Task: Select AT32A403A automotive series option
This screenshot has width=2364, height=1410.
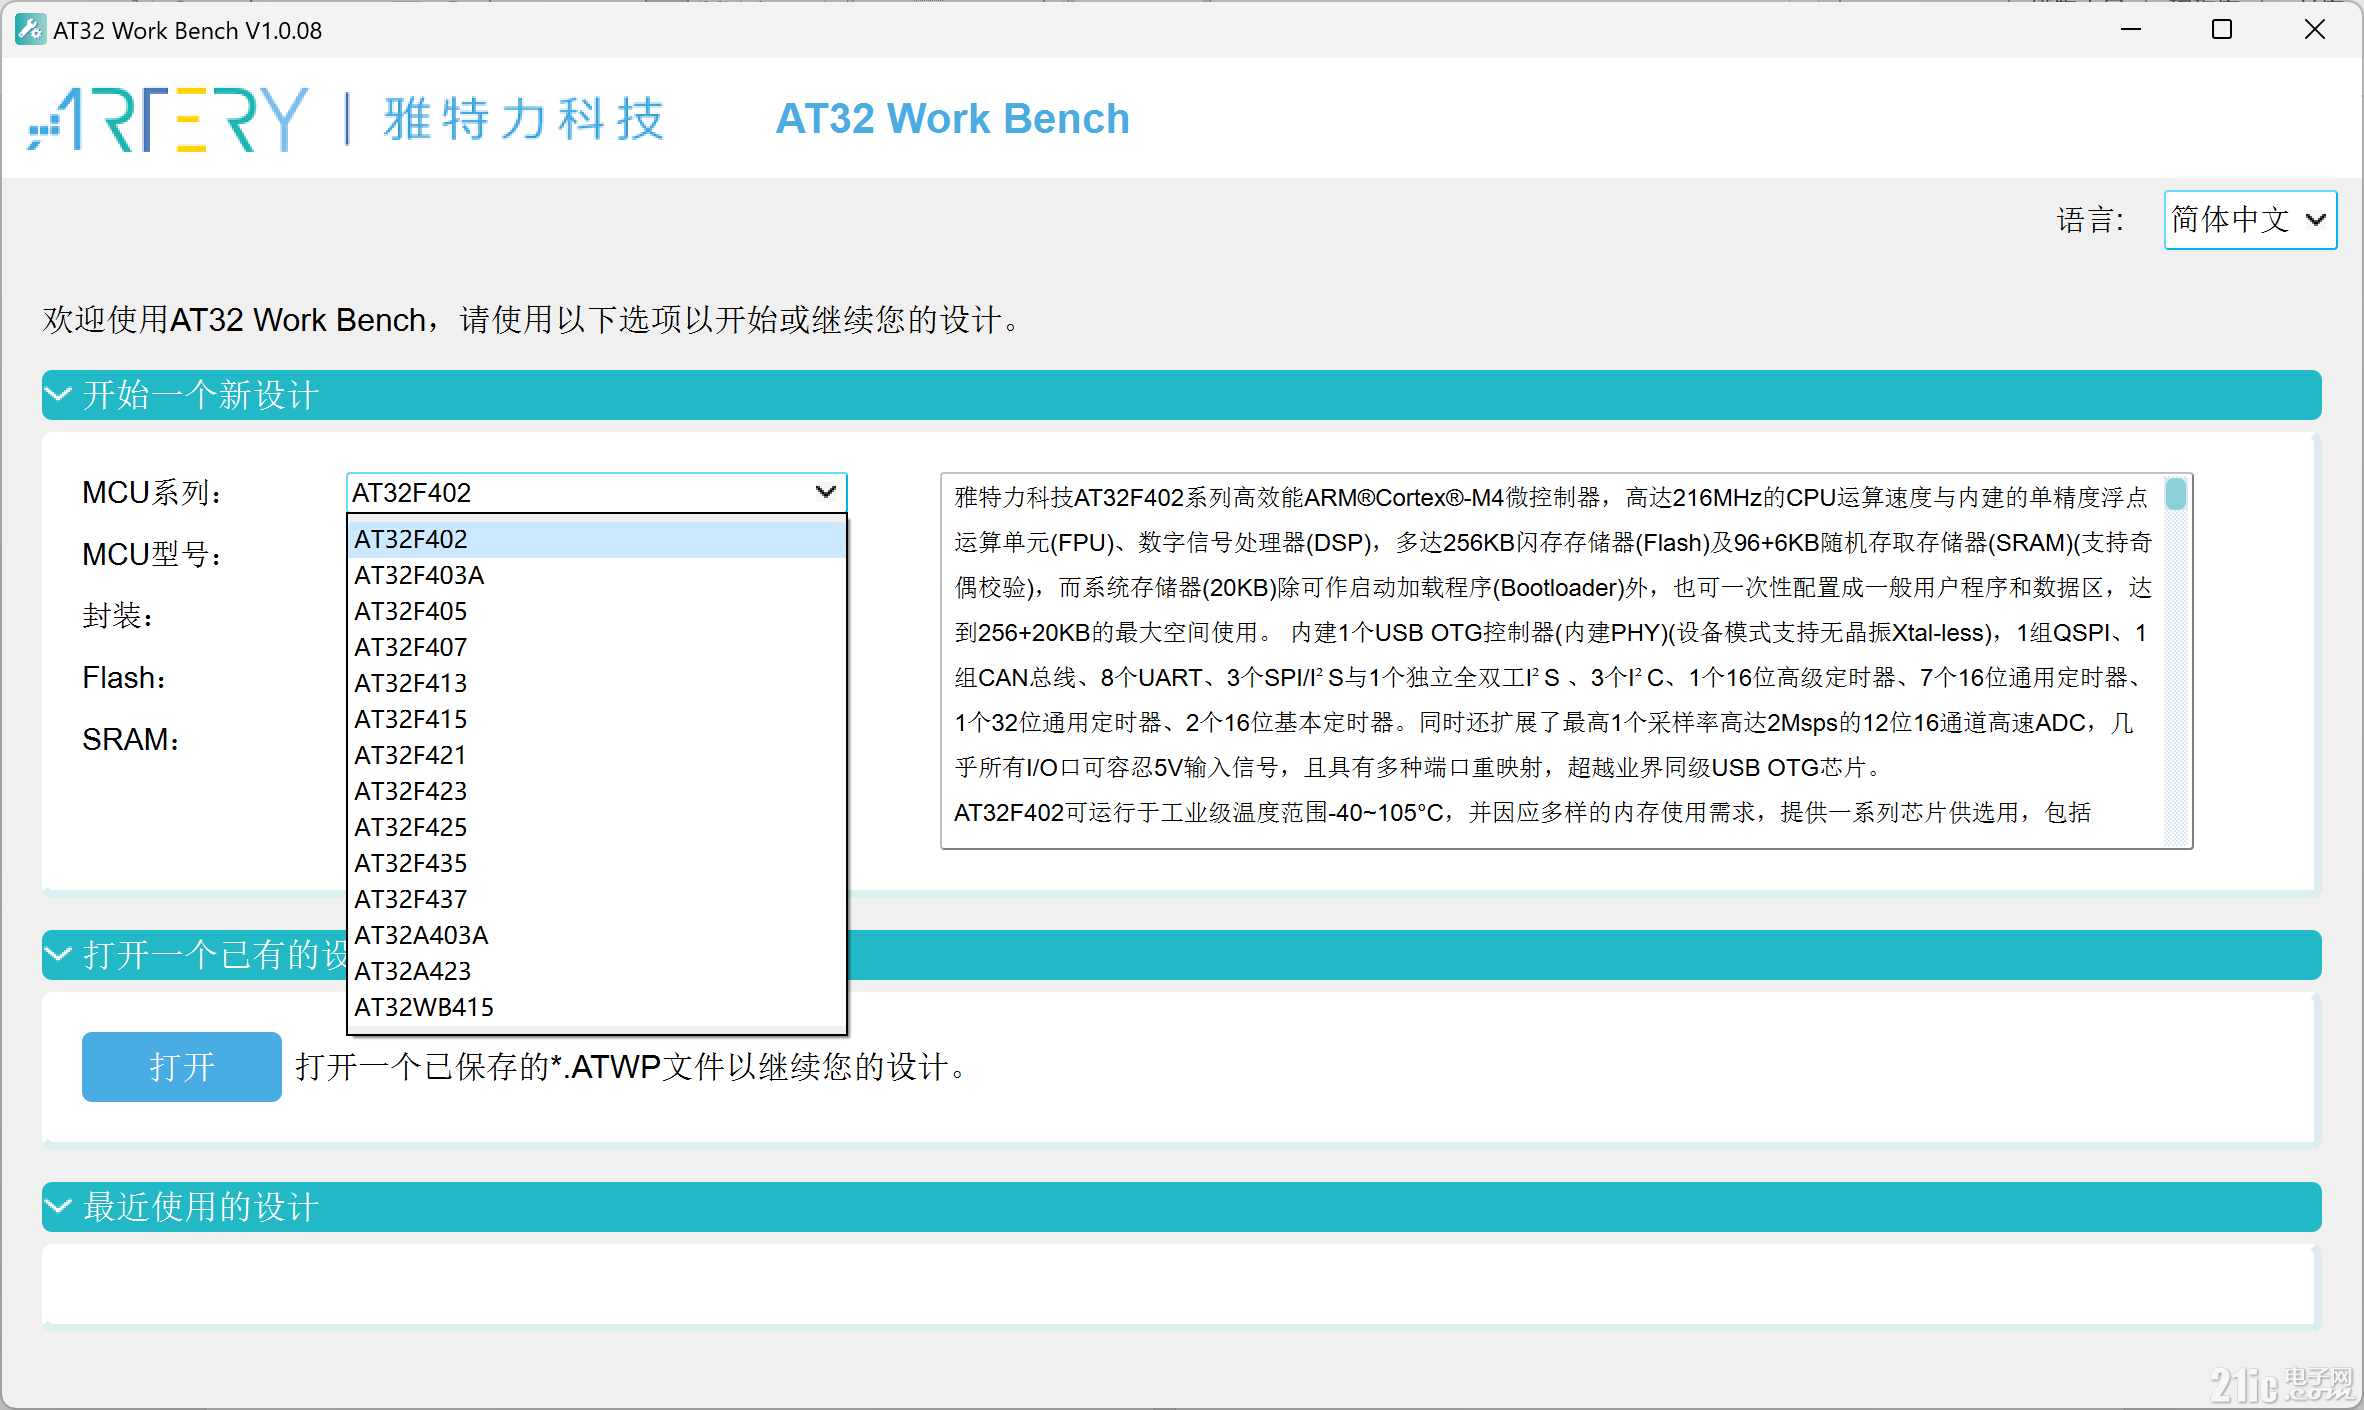Action: [596, 935]
